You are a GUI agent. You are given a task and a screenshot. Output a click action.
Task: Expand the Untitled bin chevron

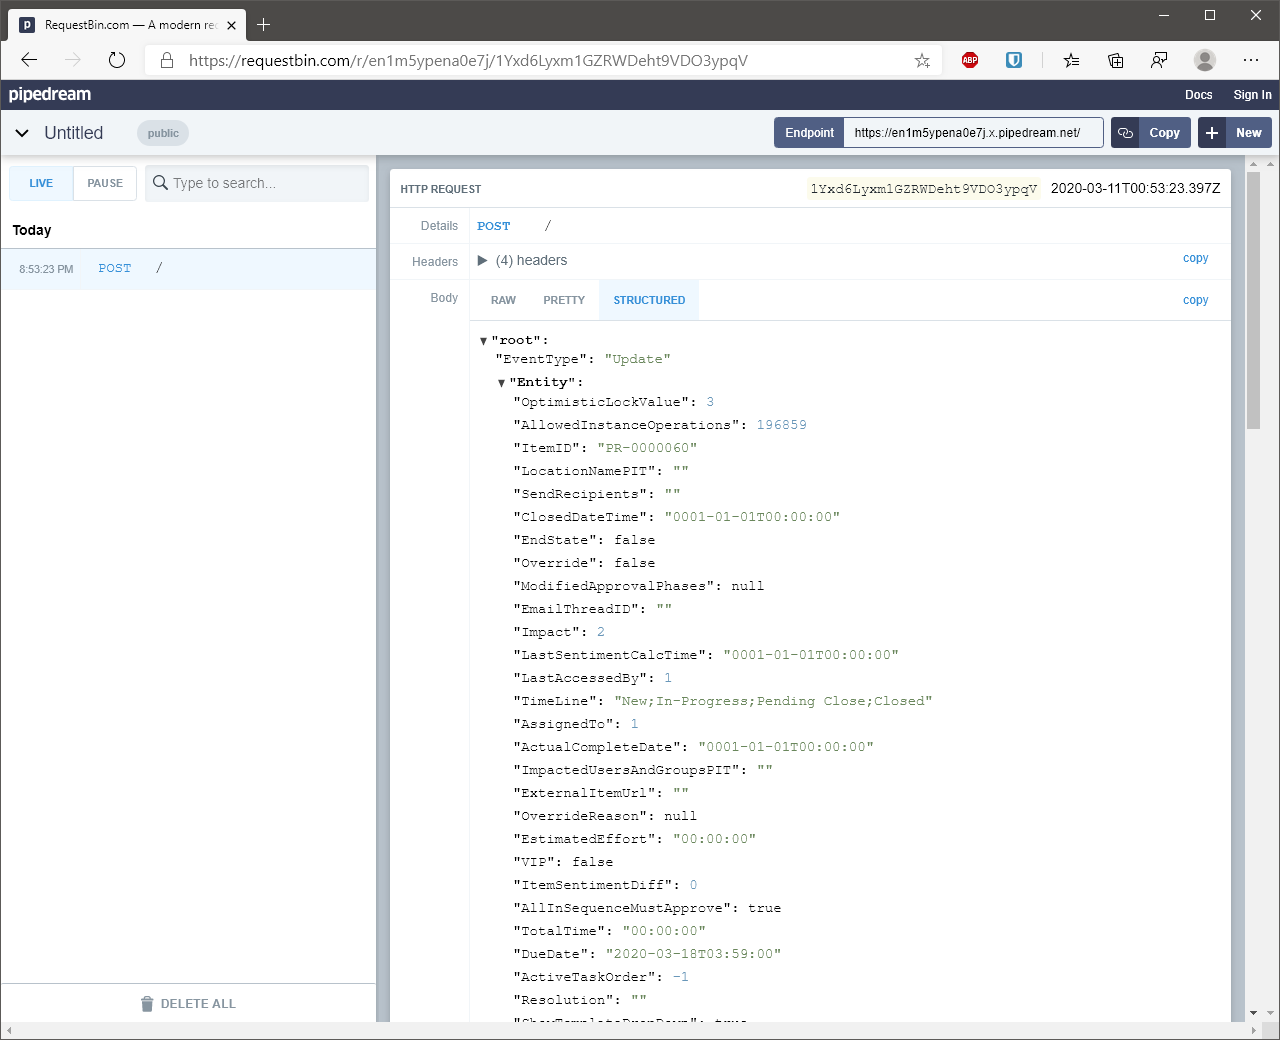pos(22,133)
